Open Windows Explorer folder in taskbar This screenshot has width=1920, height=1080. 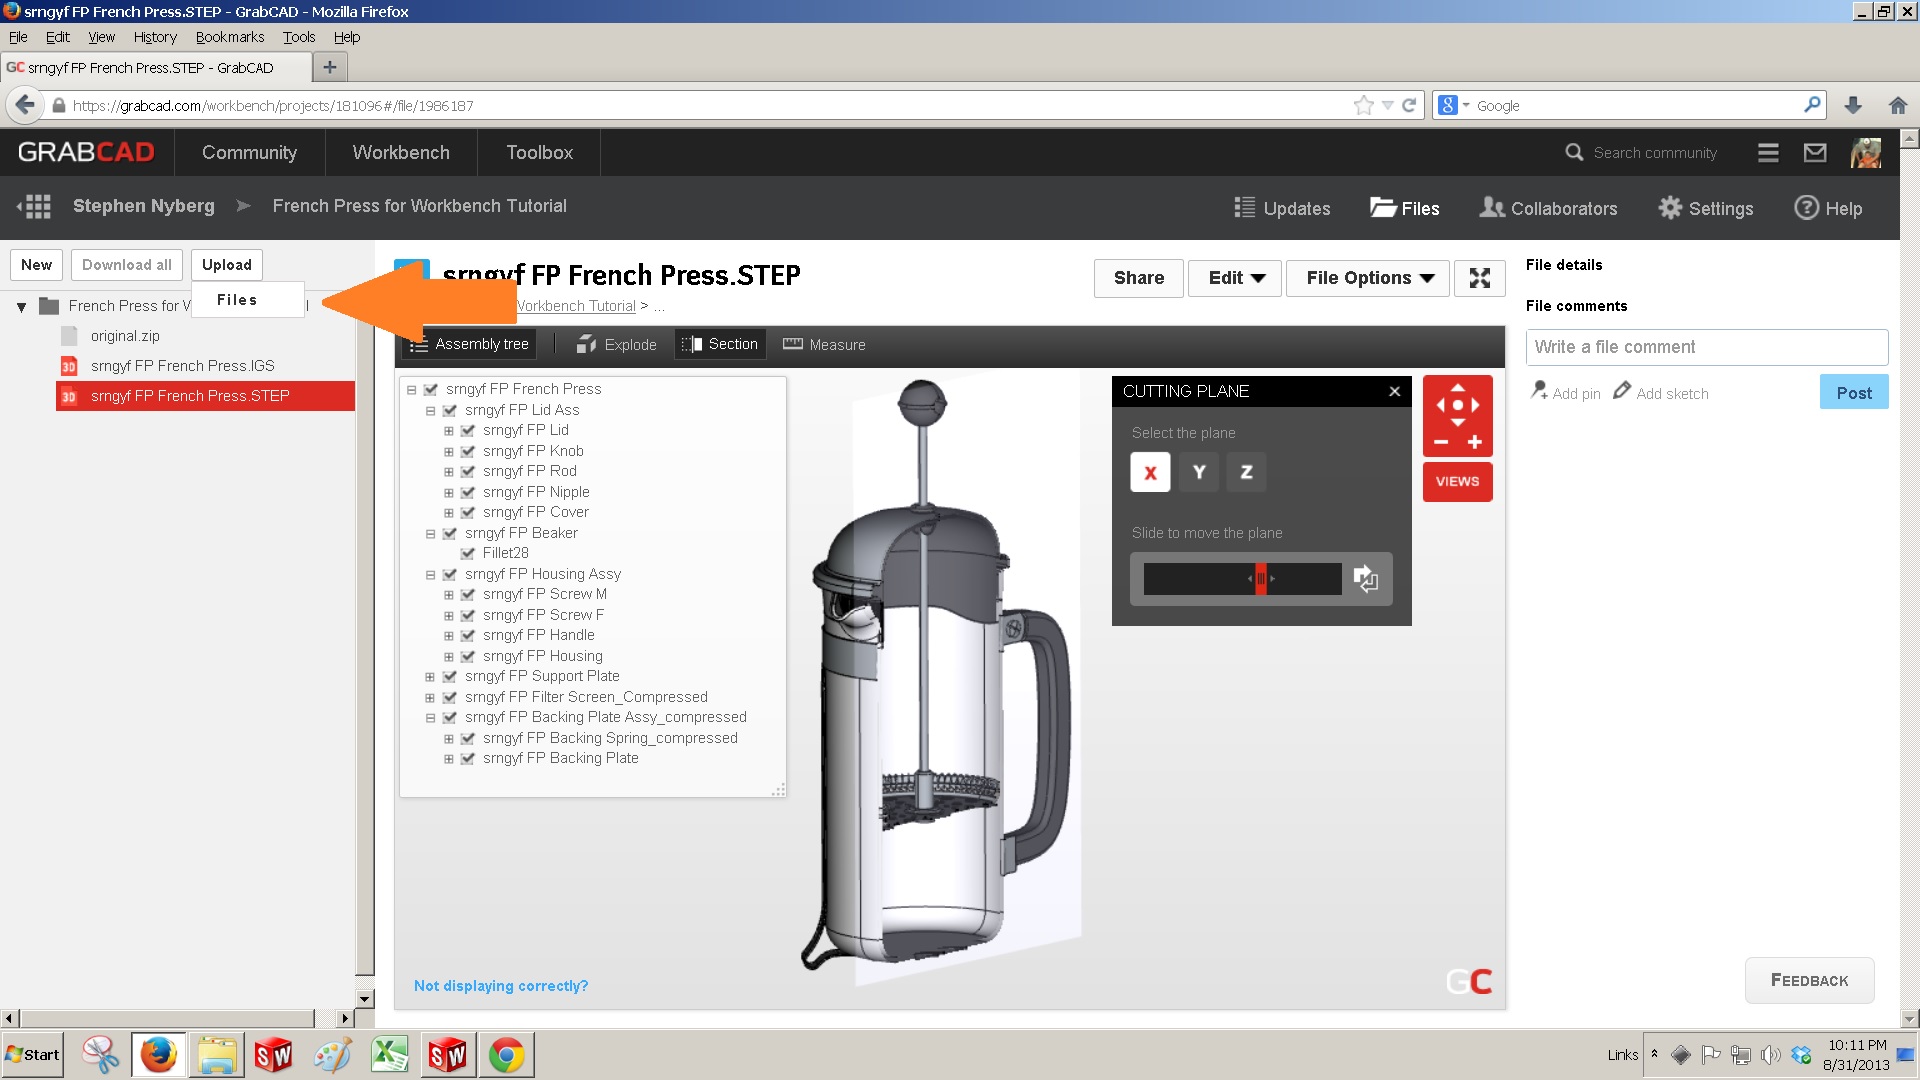pyautogui.click(x=216, y=1055)
